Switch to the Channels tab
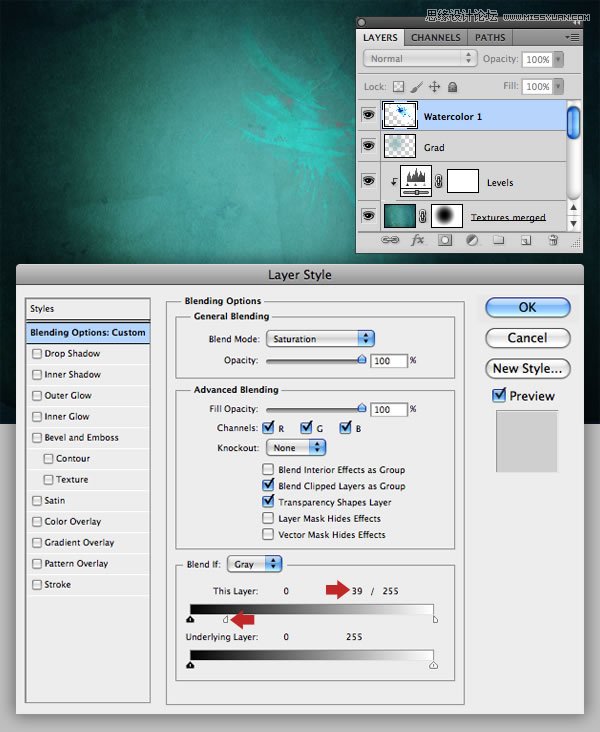Viewport: 600px width, 732px height. tap(435, 38)
